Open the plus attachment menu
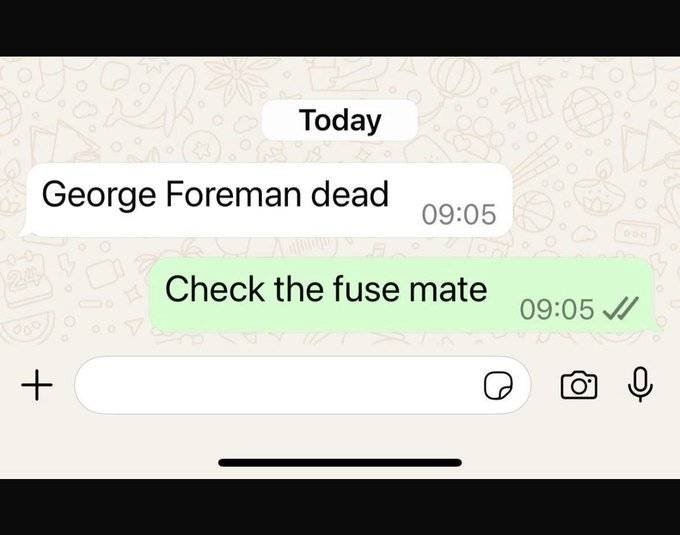The image size is (680, 535). coord(37,385)
